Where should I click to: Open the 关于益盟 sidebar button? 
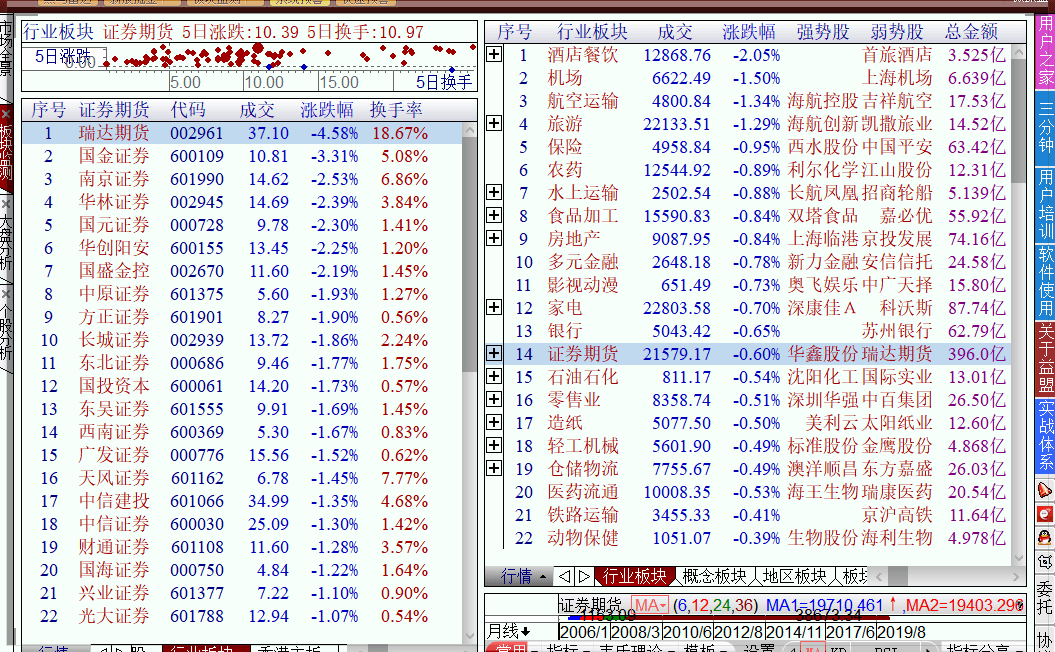pos(1046,359)
